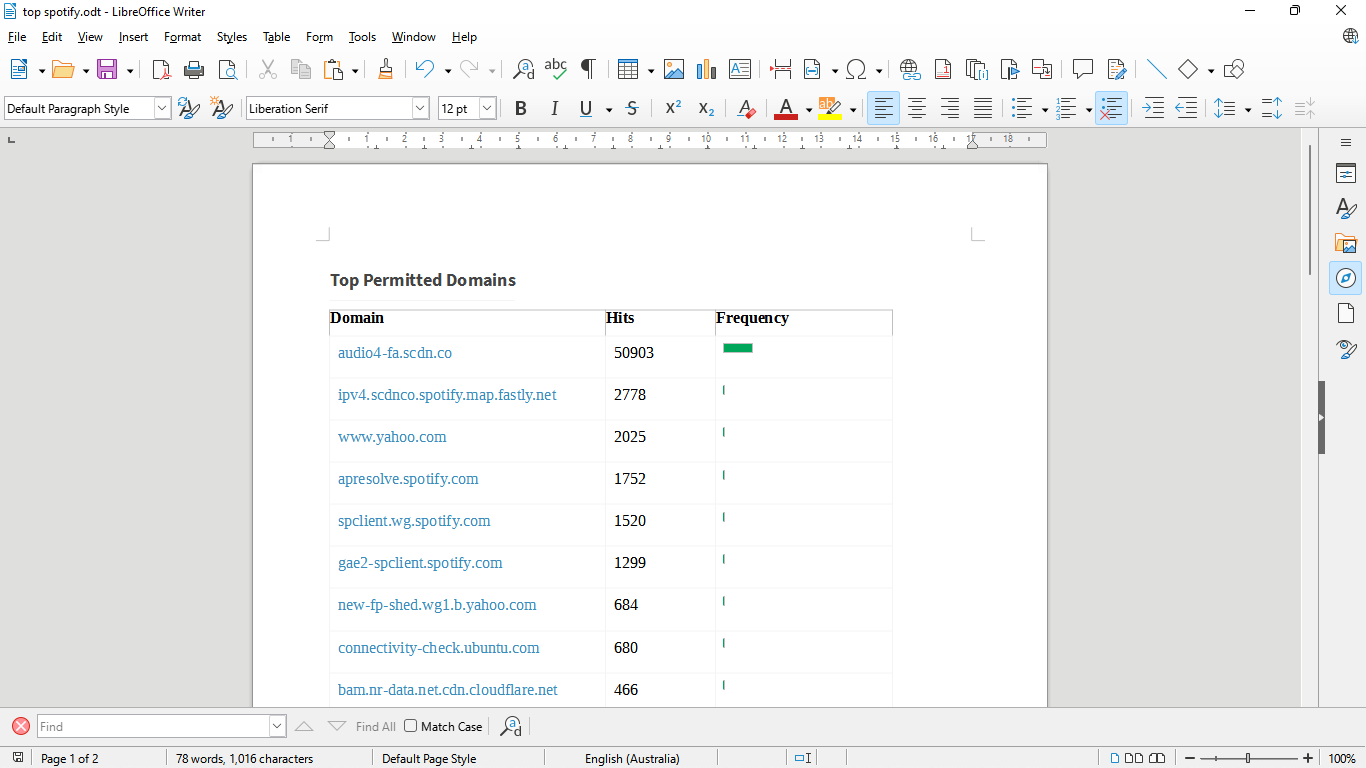Open the Format menu
The width and height of the screenshot is (1366, 768).
[183, 37]
